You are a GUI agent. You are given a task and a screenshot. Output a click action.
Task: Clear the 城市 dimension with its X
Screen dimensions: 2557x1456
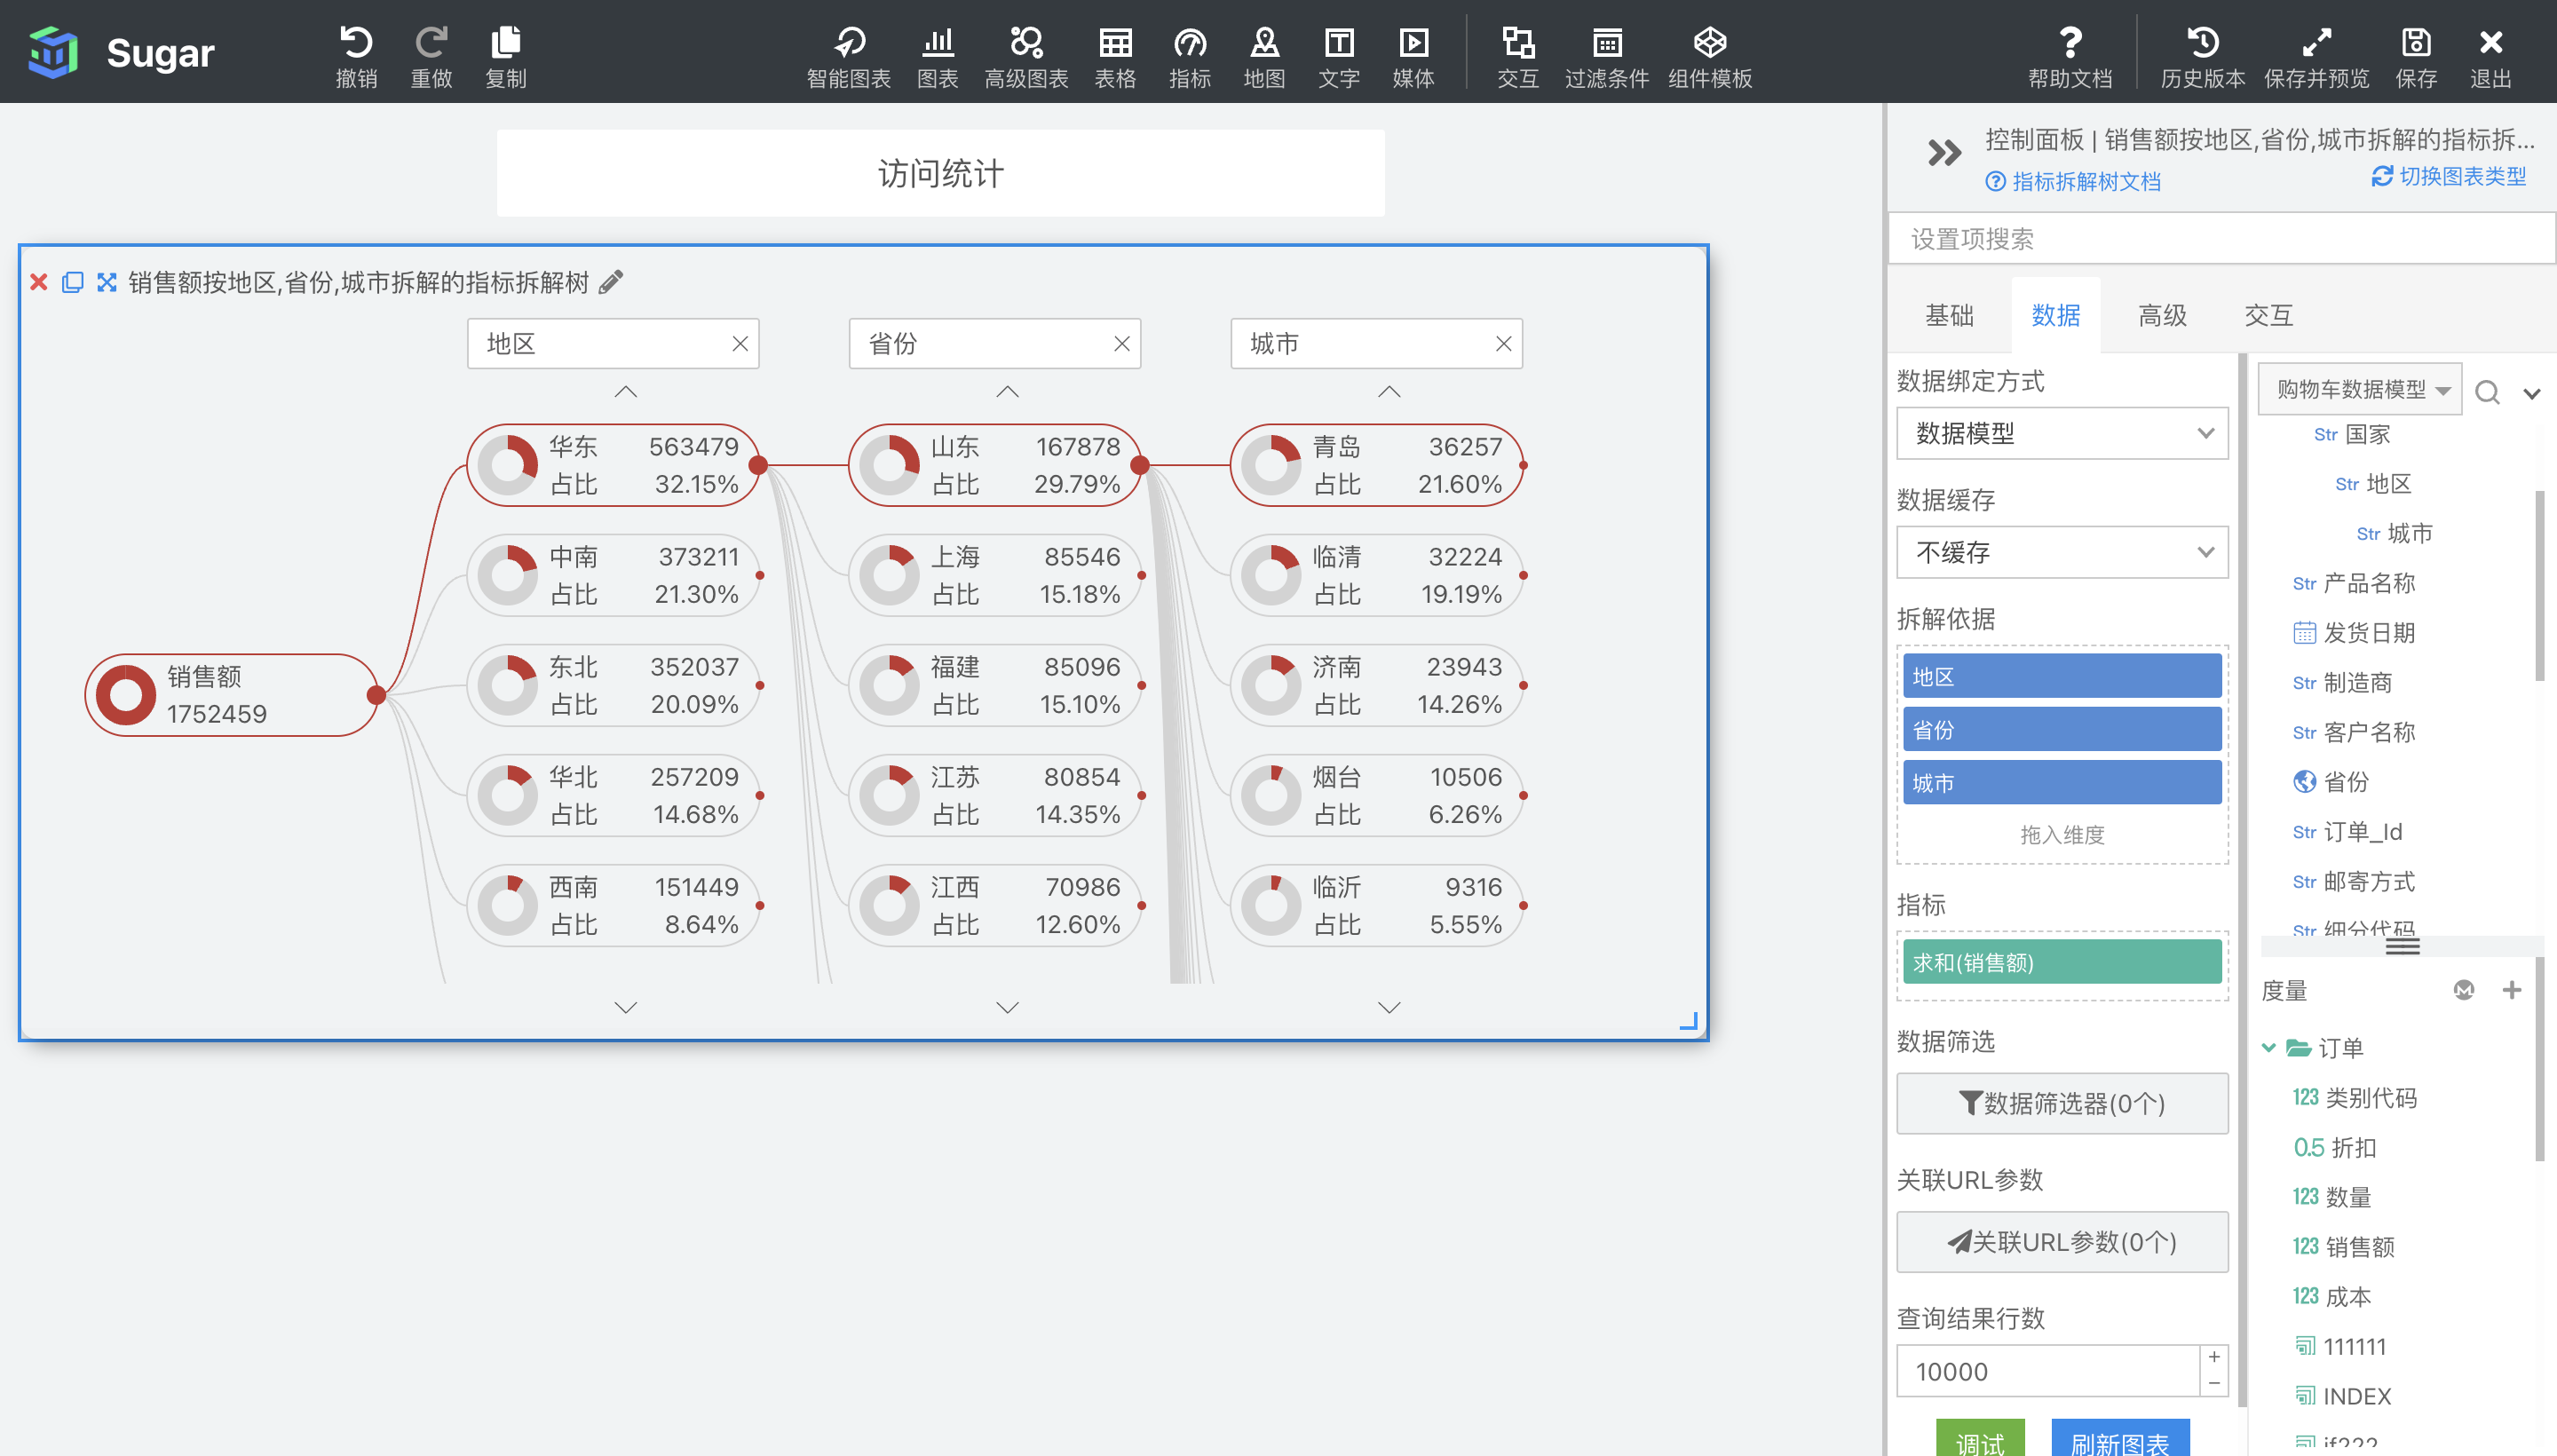pos(1503,344)
